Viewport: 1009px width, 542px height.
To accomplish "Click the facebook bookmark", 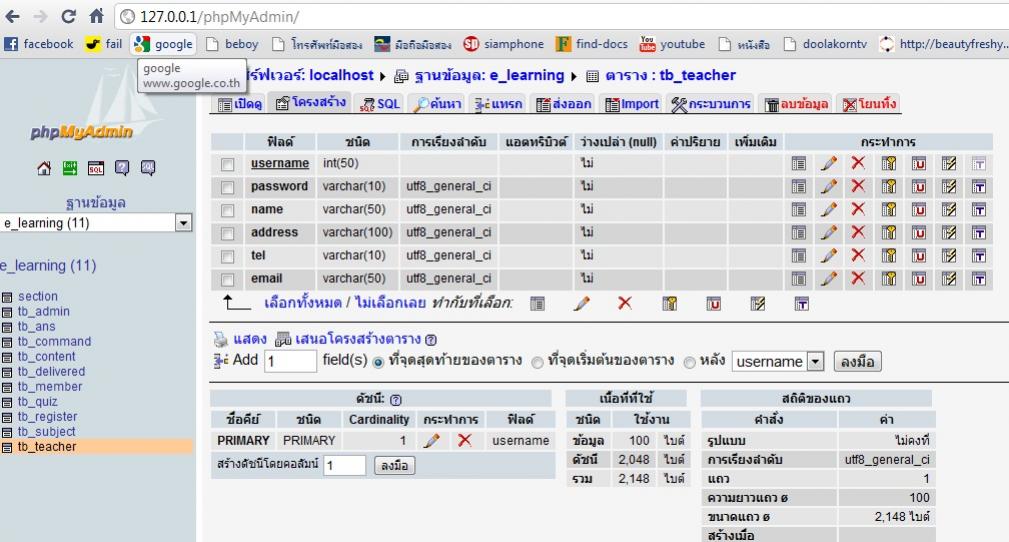I will pos(39,44).
